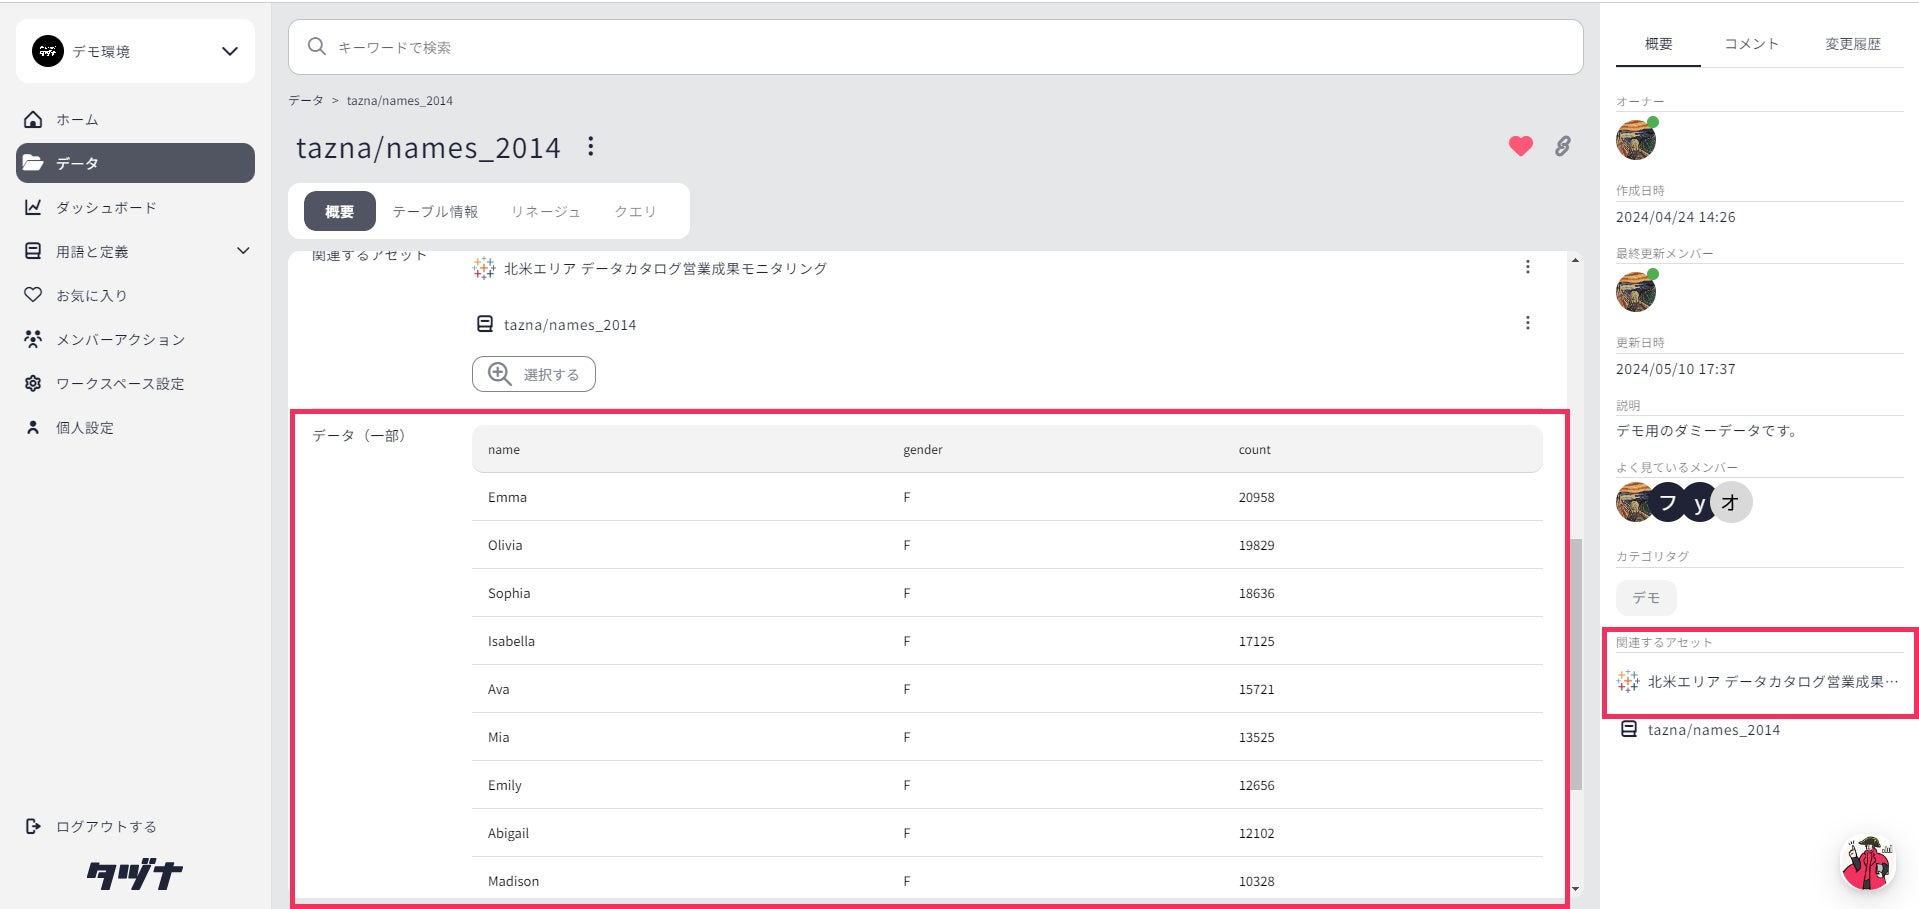Screen dimensions: 1919x909
Task: Switch to the テーブル情報 tab
Action: (435, 211)
